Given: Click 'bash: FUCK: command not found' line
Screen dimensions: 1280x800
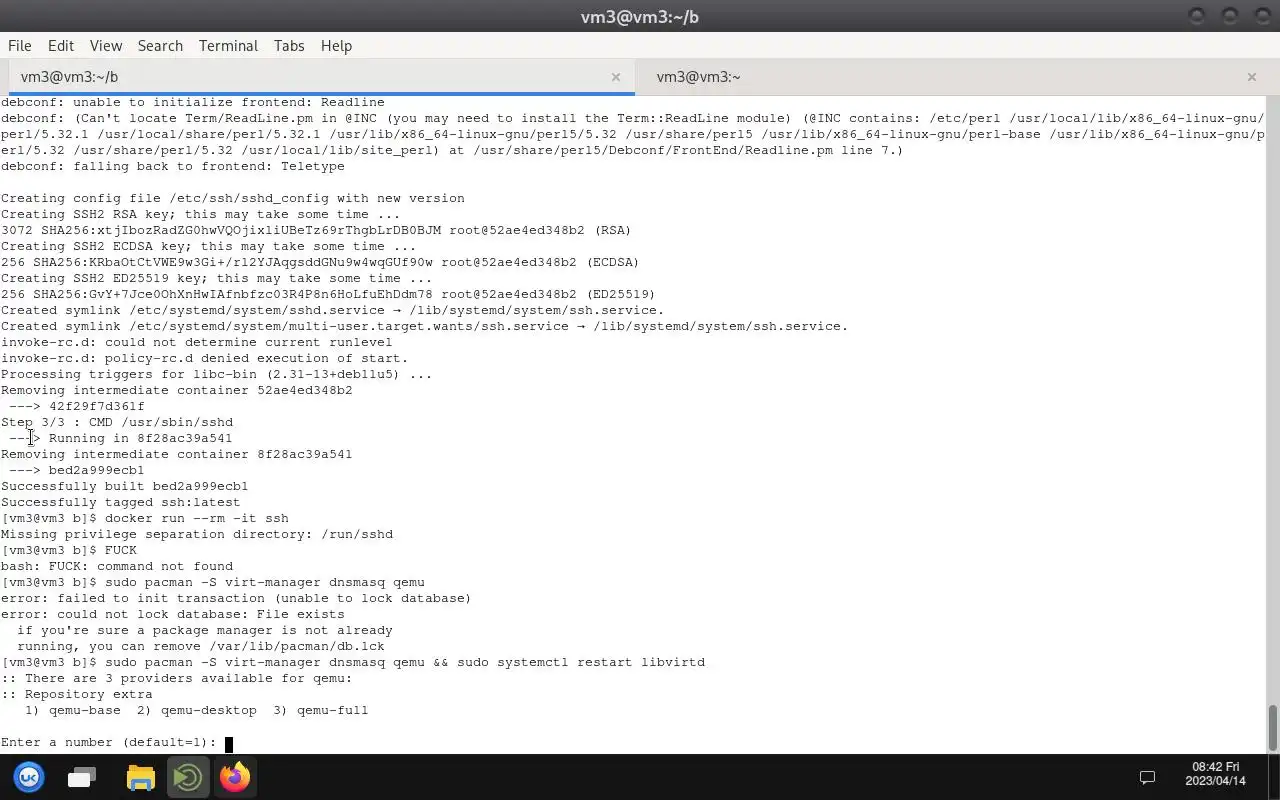Looking at the screenshot, I should tap(117, 566).
